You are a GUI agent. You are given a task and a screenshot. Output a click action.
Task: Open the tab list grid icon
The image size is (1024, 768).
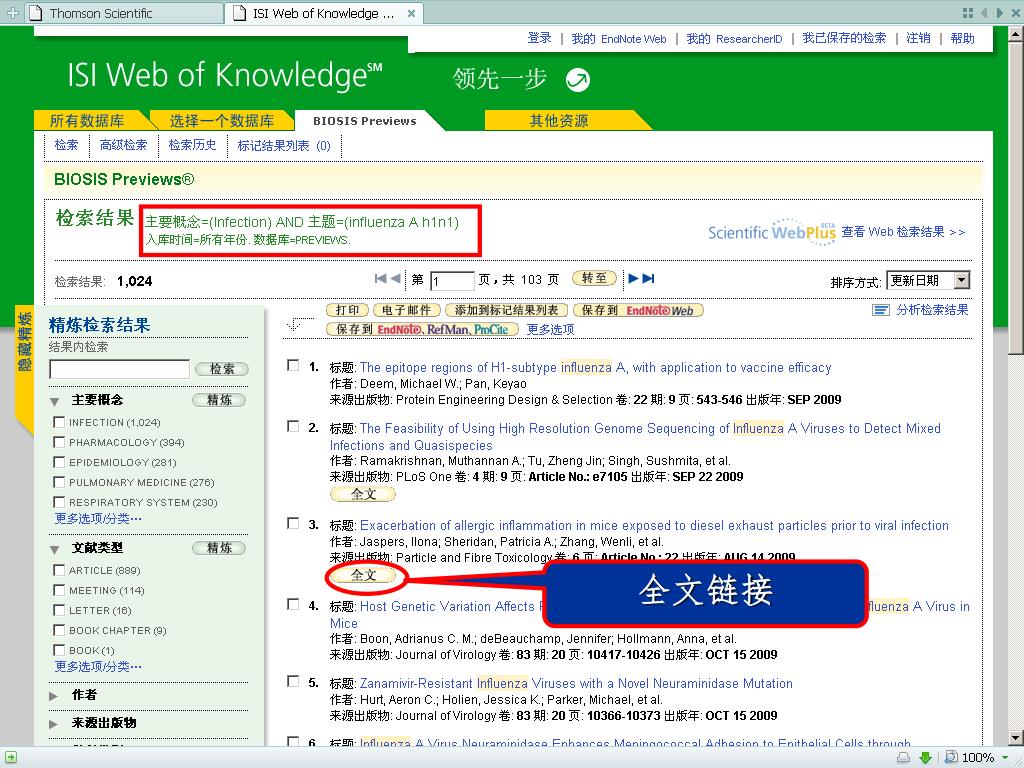968,12
